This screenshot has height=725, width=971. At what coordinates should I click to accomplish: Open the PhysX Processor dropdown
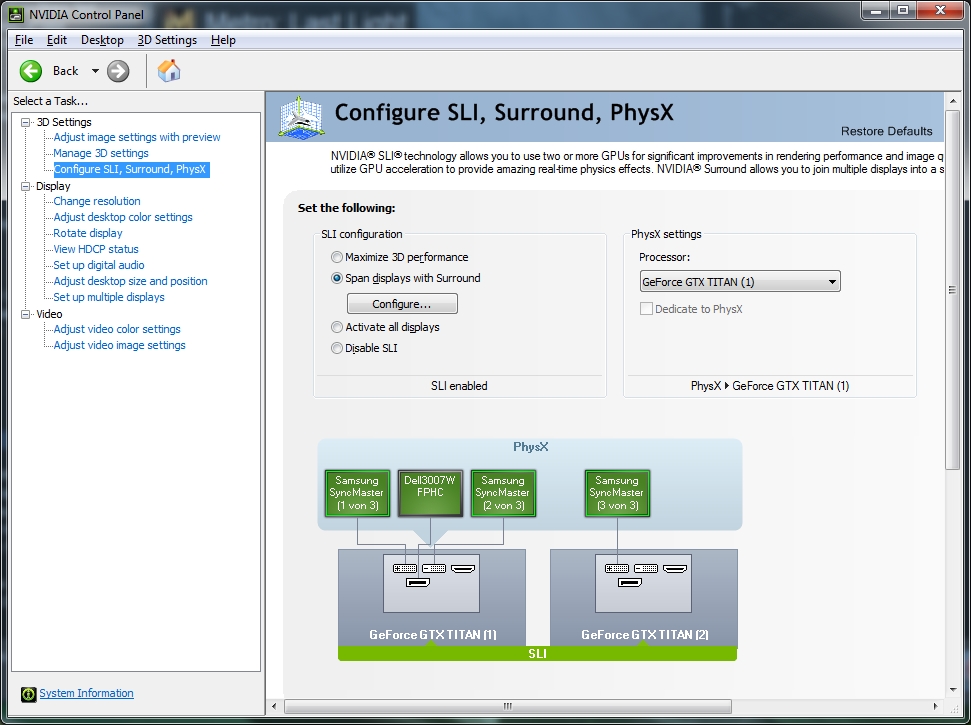739,282
